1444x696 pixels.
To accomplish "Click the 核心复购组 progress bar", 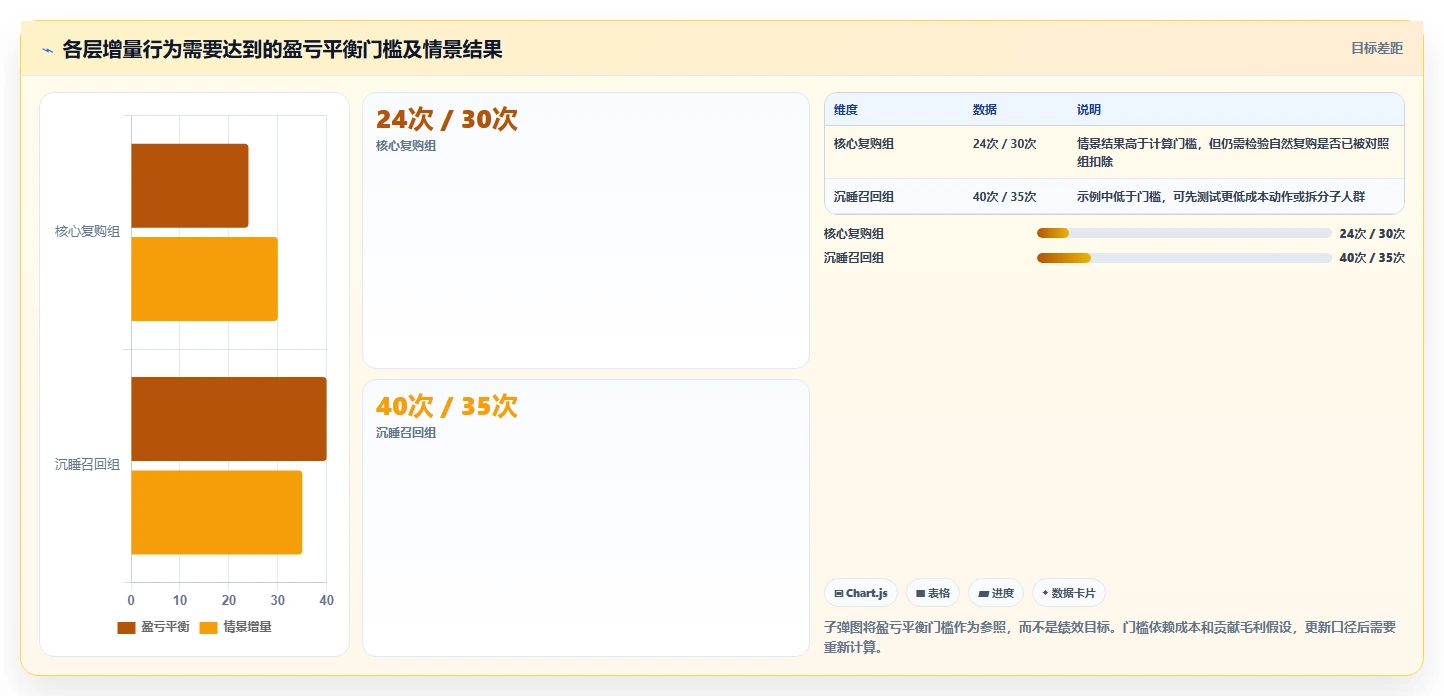I will tap(1184, 233).
